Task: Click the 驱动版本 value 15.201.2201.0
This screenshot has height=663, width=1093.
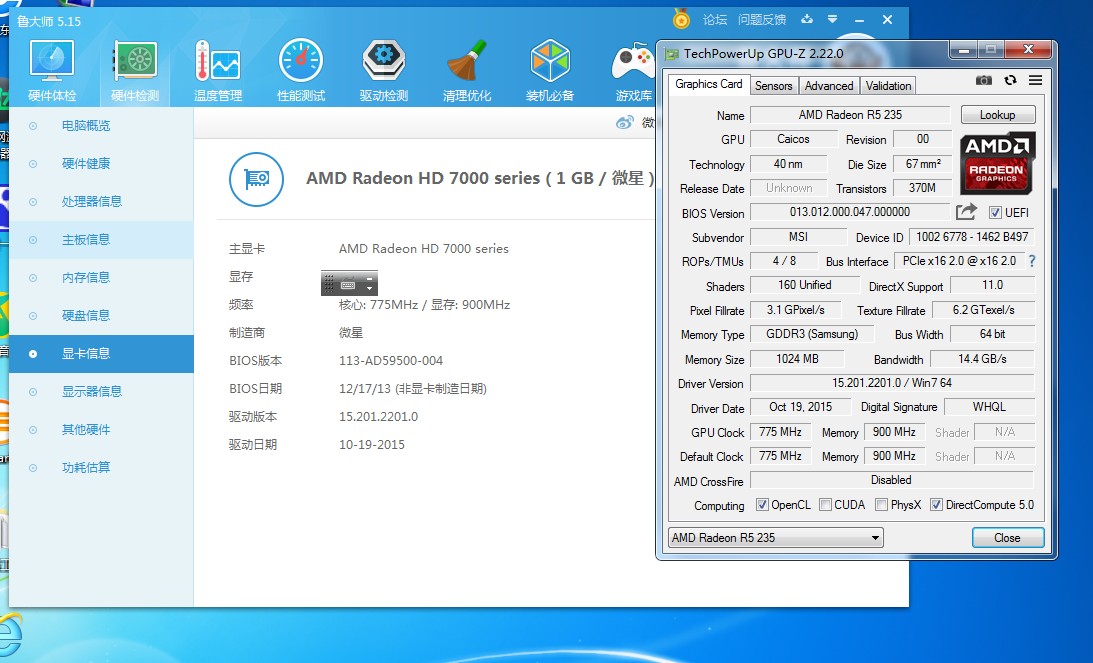Action: [x=379, y=416]
